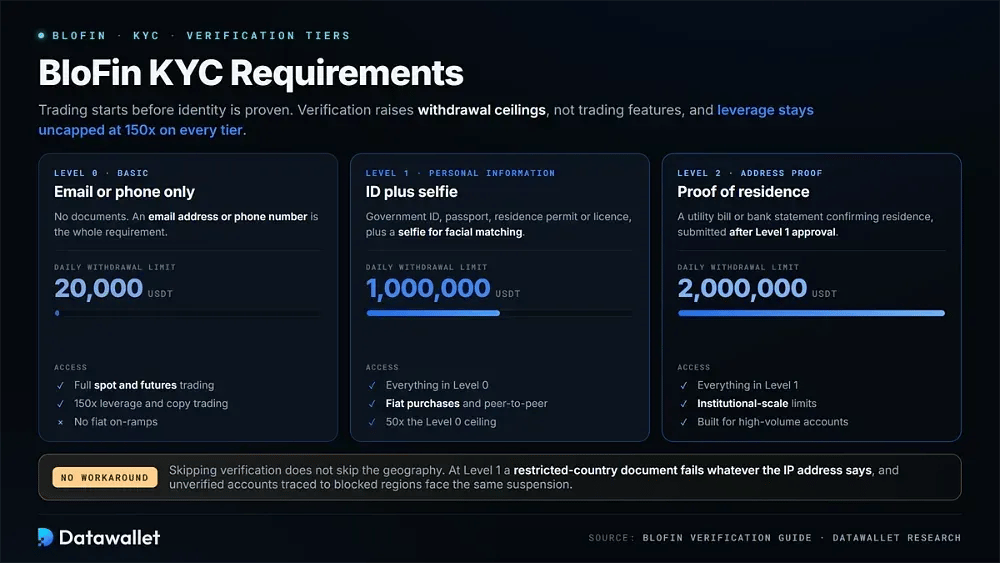
Task: Click the 'selfie for facial matching' phrase
Action: click(460, 232)
